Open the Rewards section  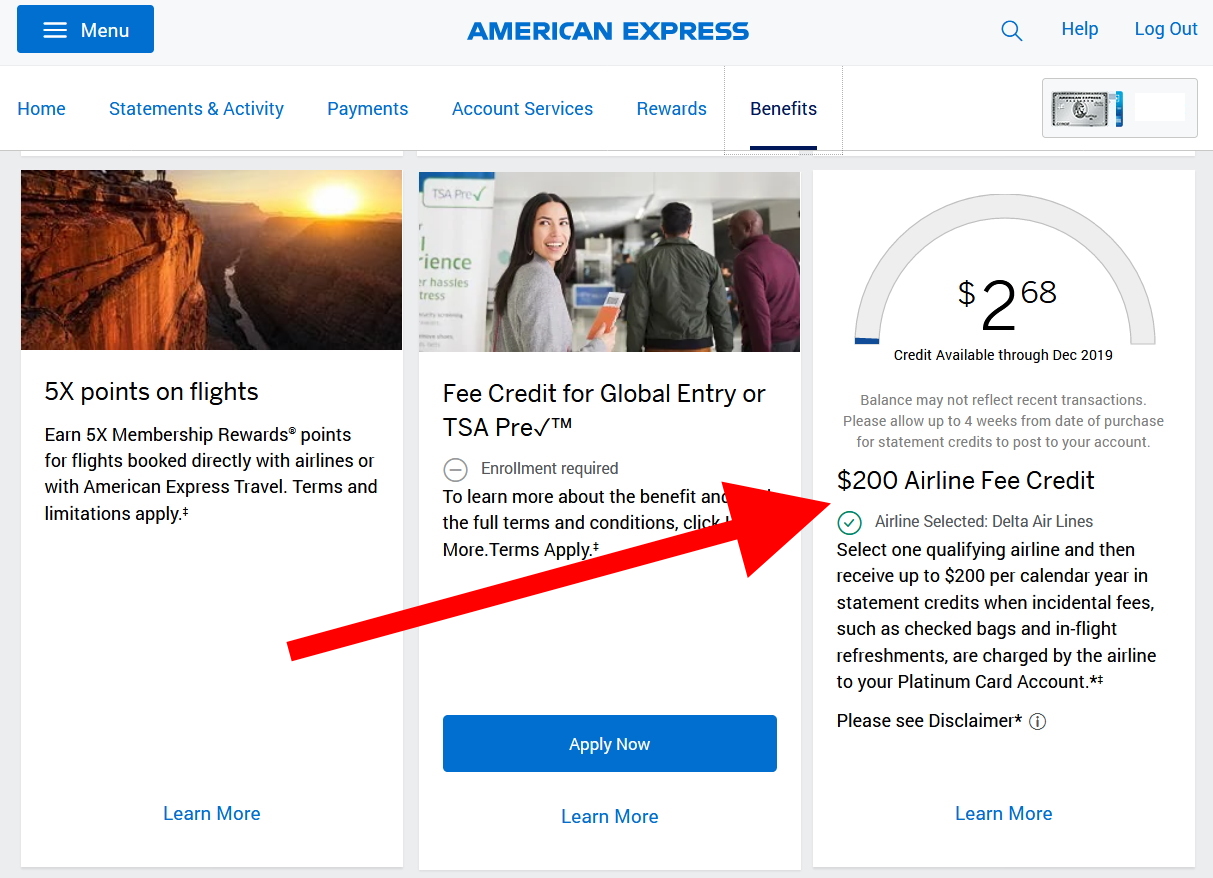pos(671,108)
